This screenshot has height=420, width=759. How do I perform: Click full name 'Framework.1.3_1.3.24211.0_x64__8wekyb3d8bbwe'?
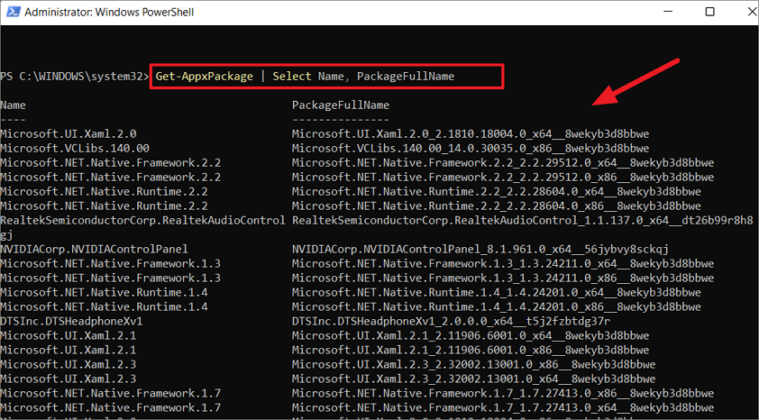point(503,264)
